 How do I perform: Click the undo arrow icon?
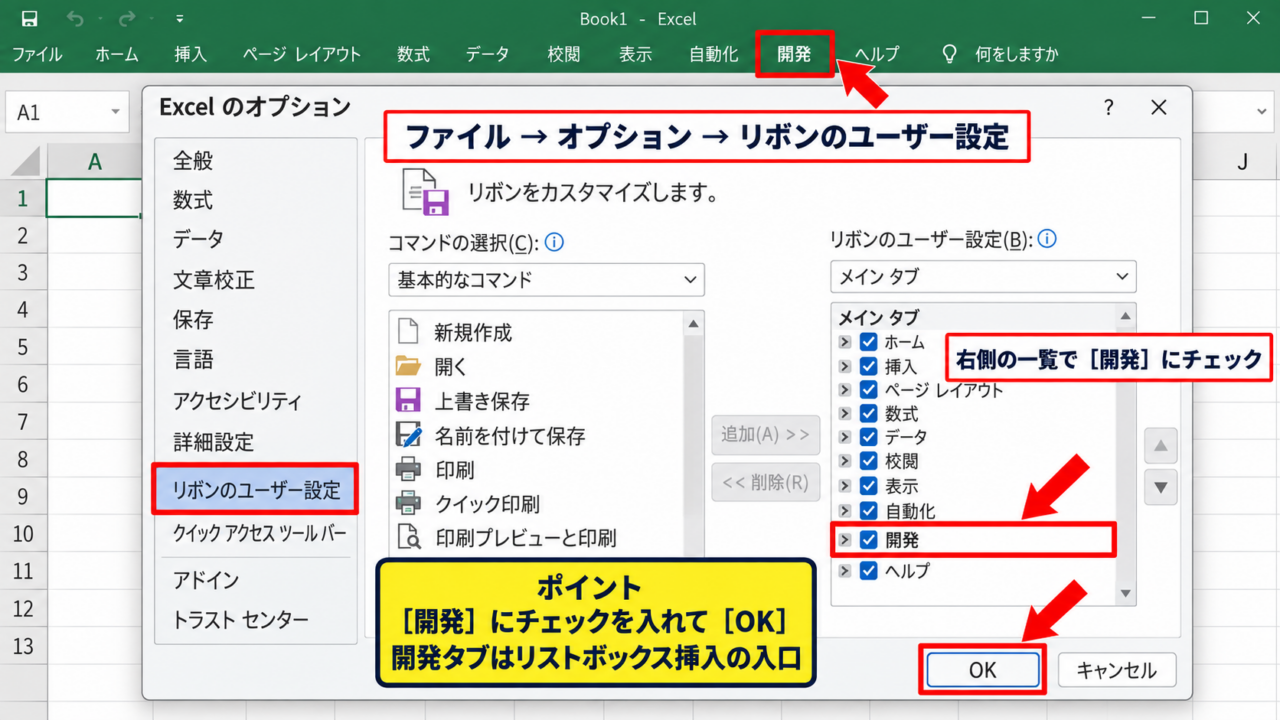pos(76,18)
